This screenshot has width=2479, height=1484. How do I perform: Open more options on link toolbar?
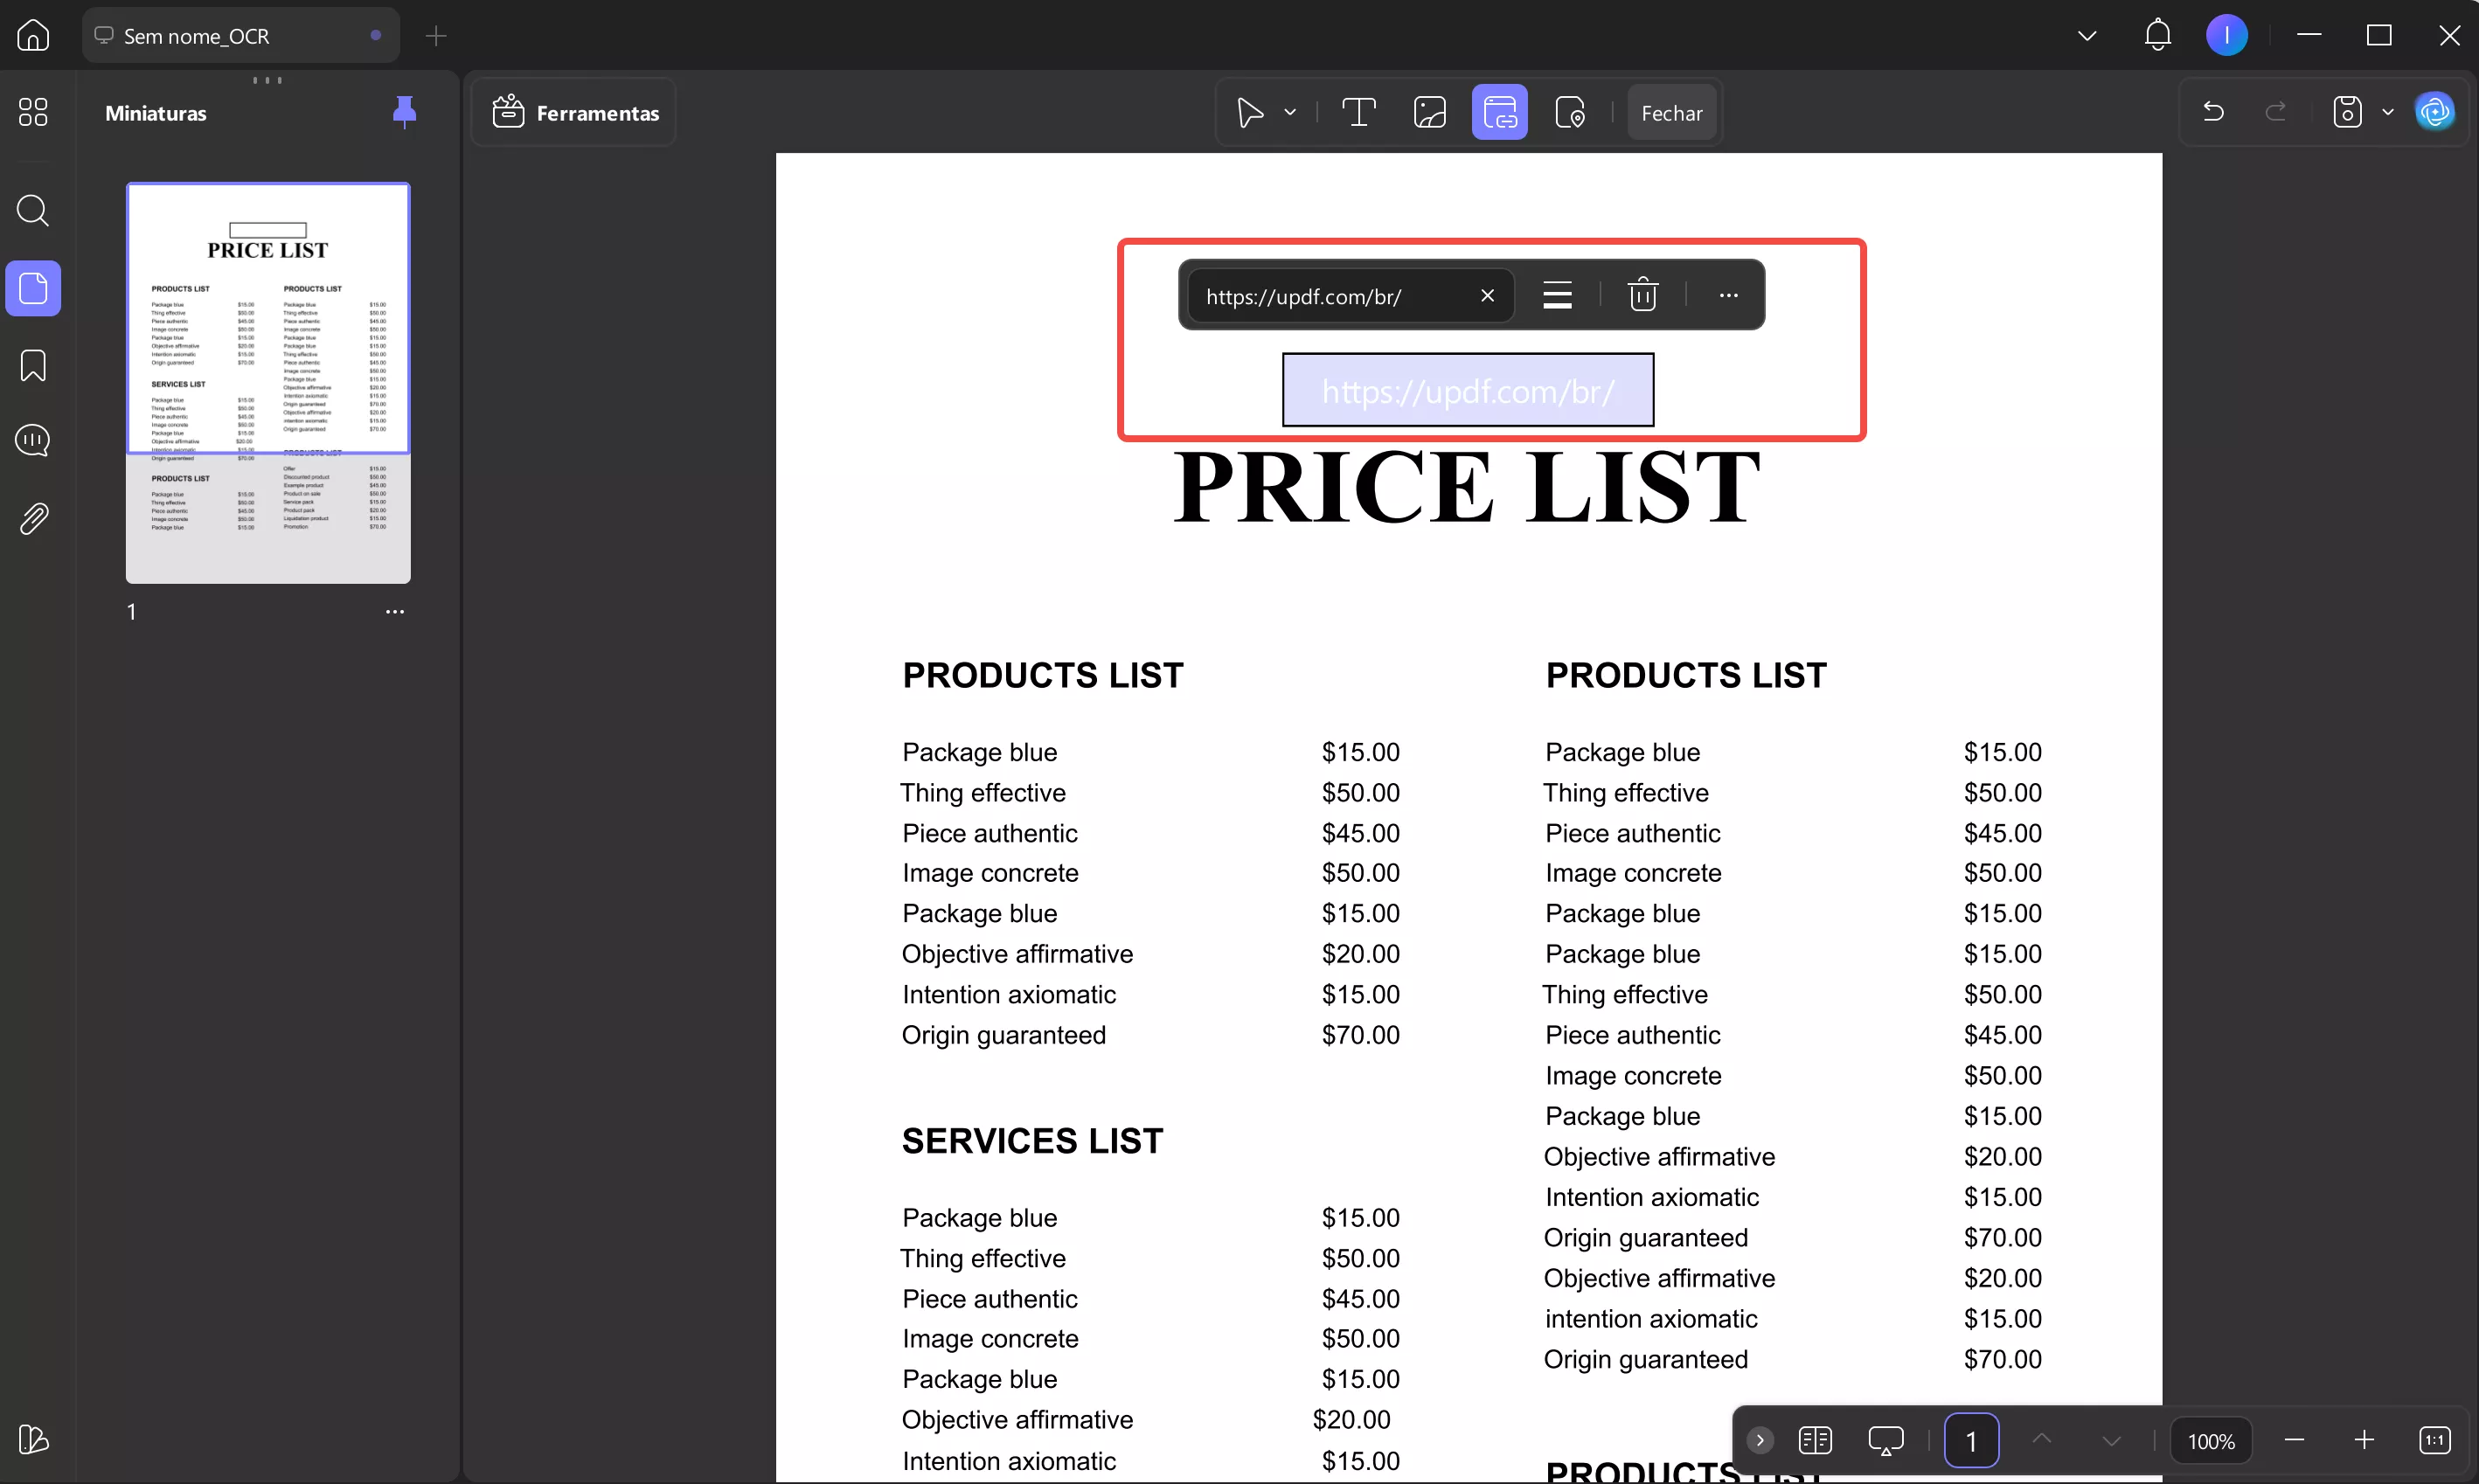point(1728,296)
